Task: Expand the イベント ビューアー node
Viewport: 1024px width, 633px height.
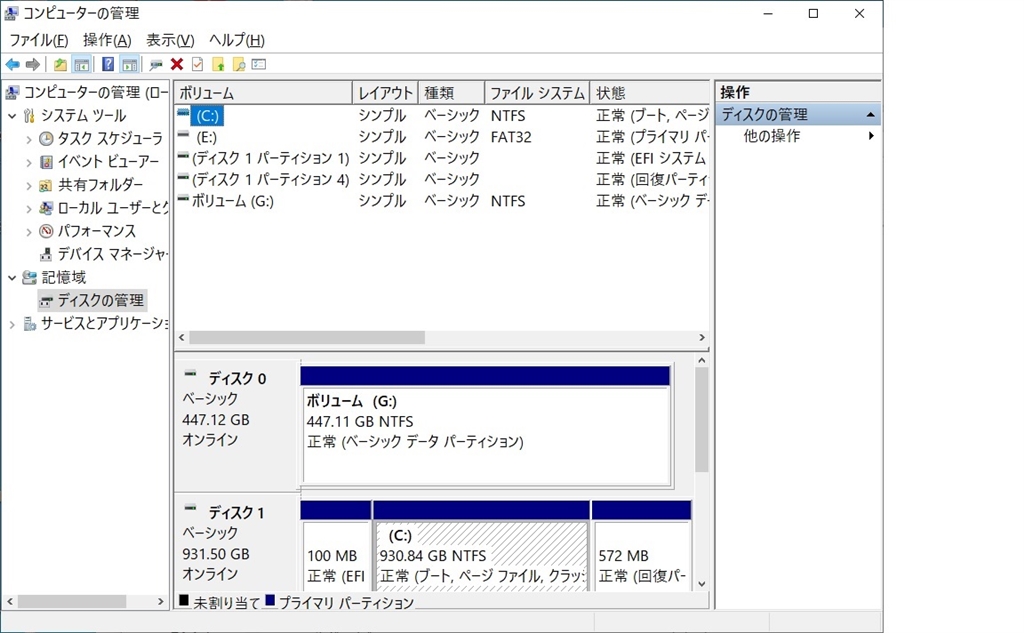Action: pyautogui.click(x=28, y=162)
